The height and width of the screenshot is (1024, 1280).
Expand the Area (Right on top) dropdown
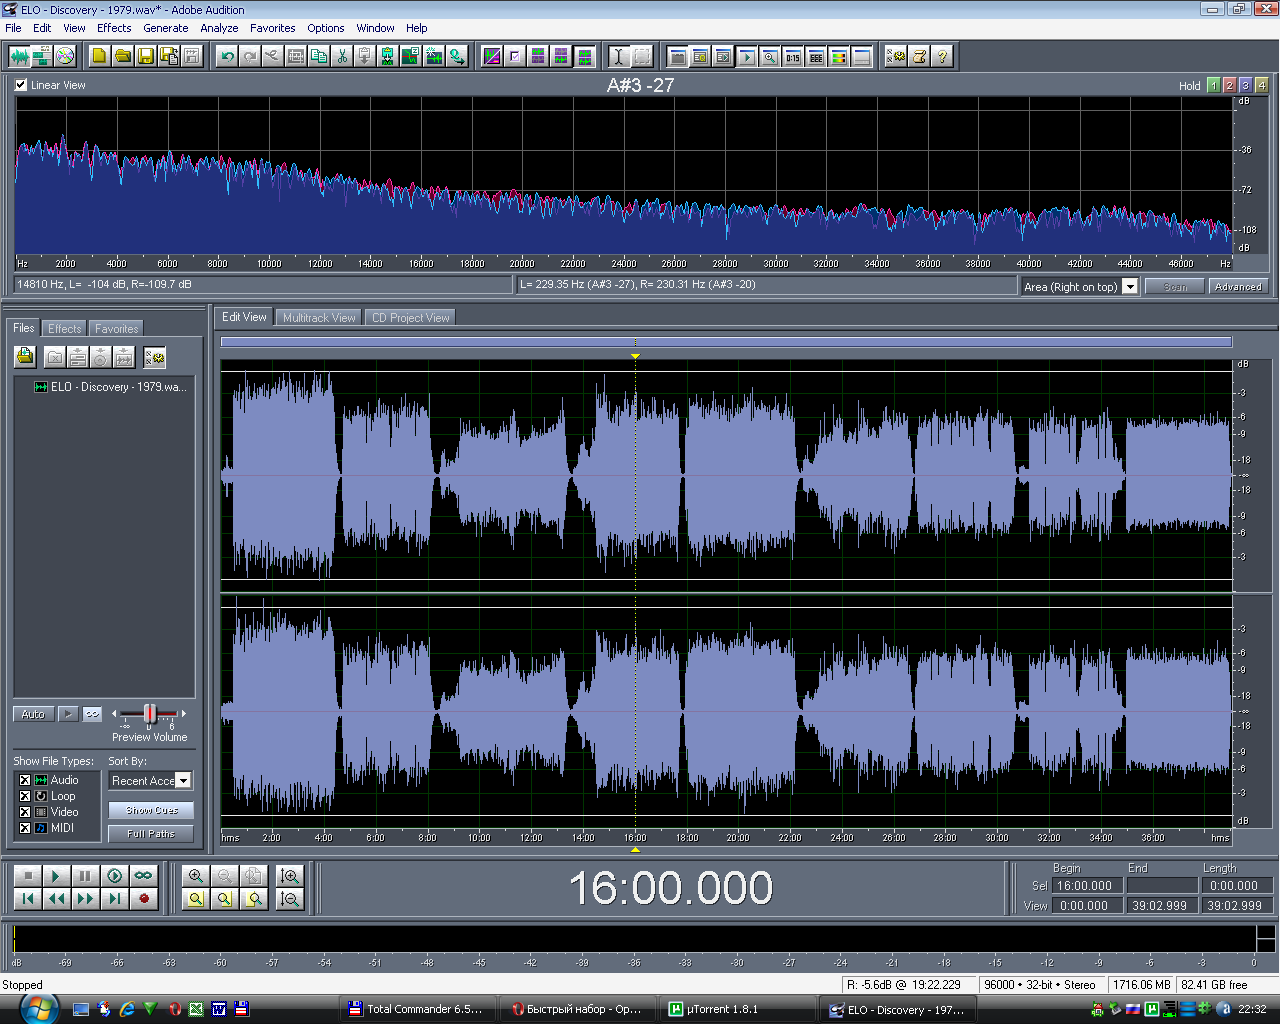click(x=1130, y=287)
